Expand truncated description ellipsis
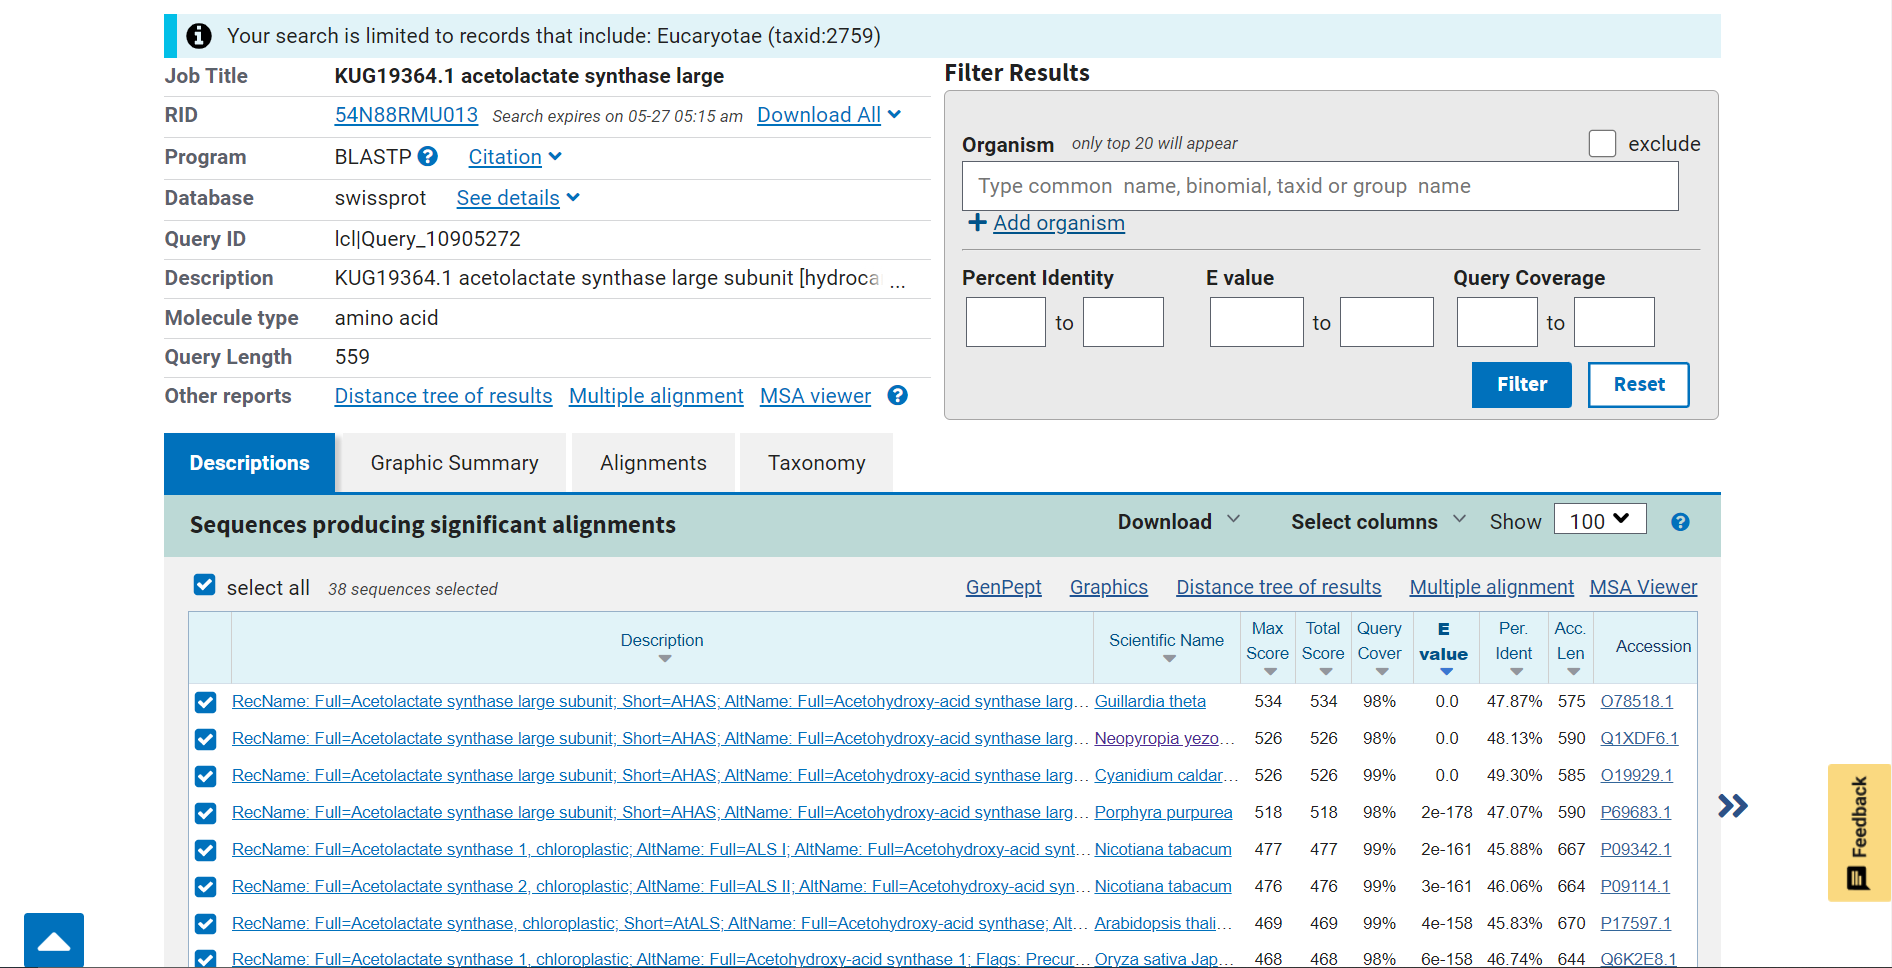The height and width of the screenshot is (968, 1892). [898, 283]
